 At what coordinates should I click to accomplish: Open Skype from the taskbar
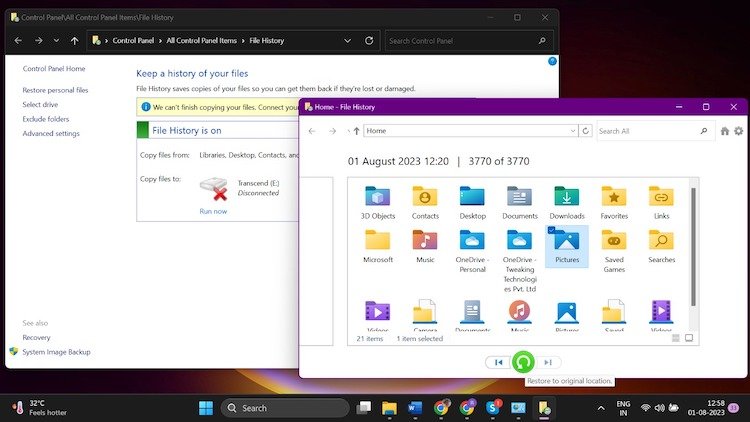pos(492,408)
